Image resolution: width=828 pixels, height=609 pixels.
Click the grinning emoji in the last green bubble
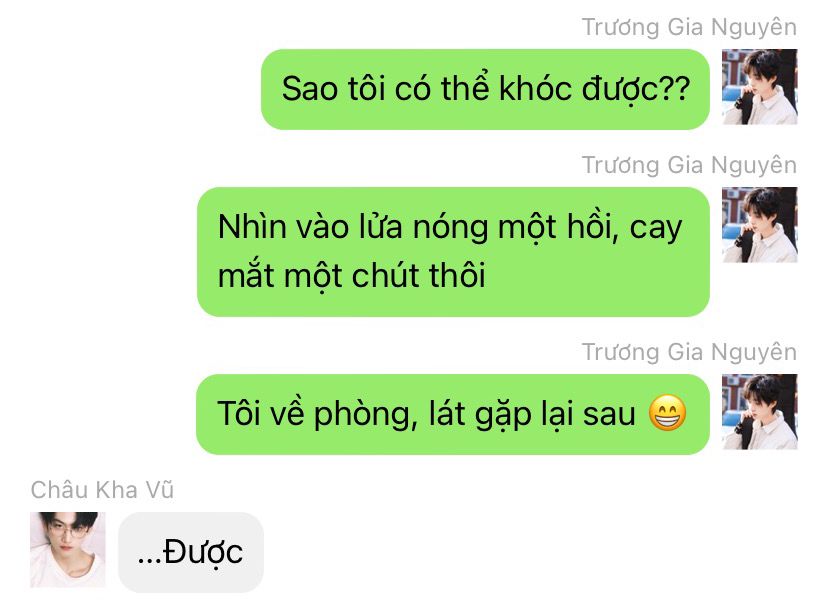[x=667, y=413]
